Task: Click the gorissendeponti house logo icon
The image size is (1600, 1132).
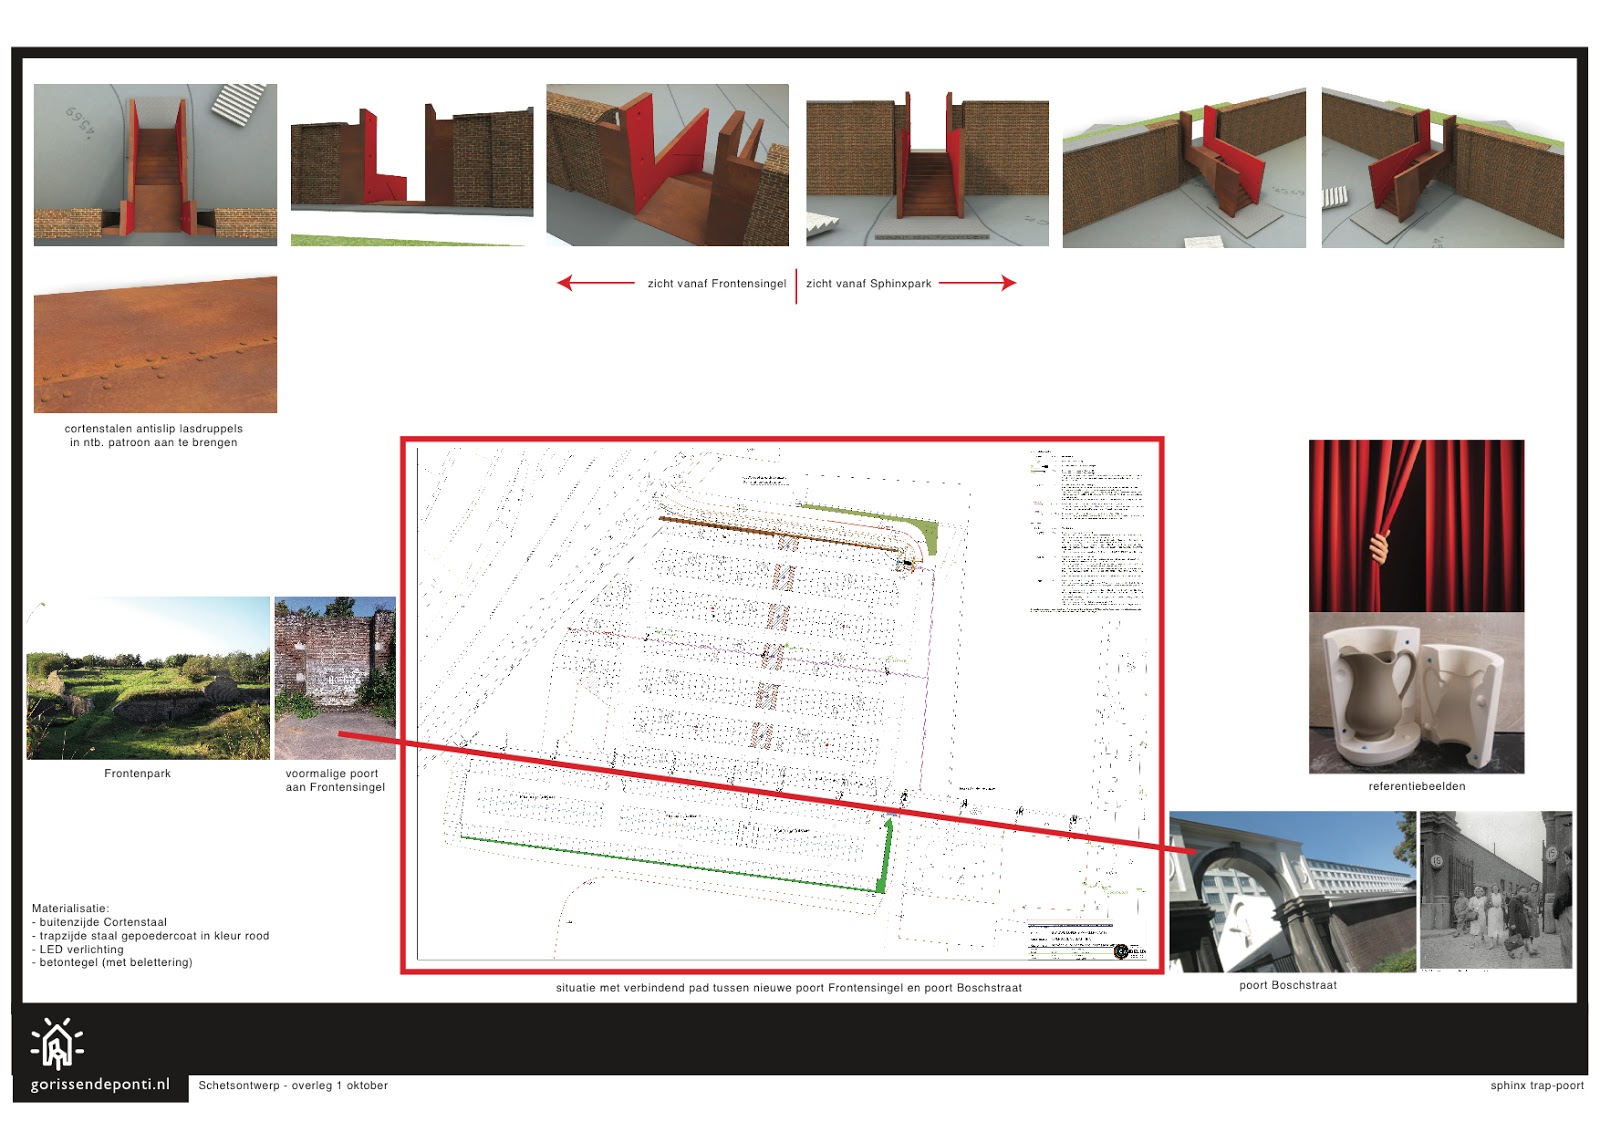Action: pyautogui.click(x=57, y=1044)
